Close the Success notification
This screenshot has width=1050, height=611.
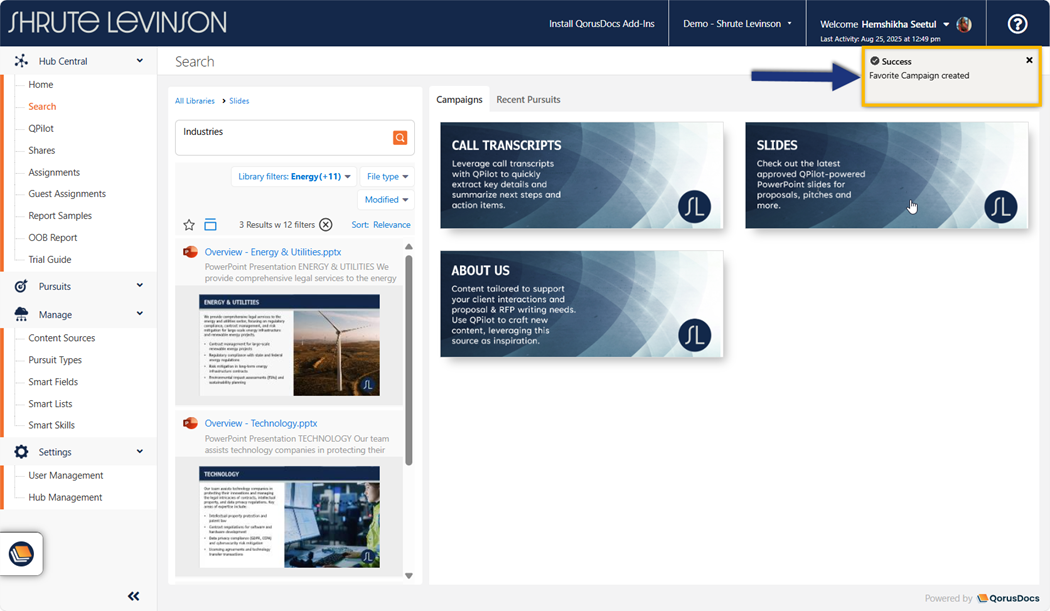pos(1029,61)
